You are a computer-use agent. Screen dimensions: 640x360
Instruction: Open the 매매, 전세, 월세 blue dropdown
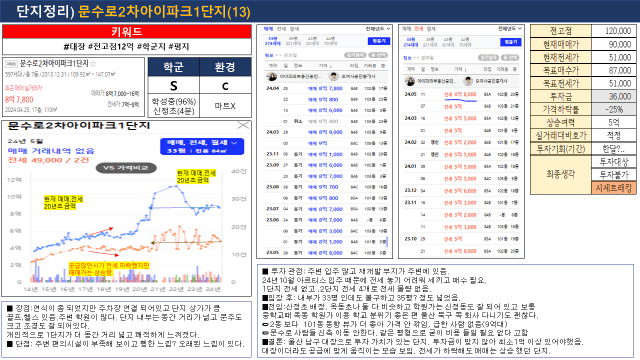[x=202, y=147]
